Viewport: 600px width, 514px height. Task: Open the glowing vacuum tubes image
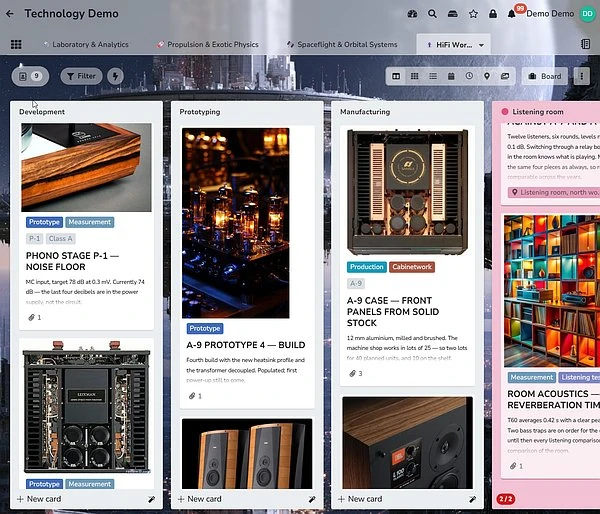[236, 223]
